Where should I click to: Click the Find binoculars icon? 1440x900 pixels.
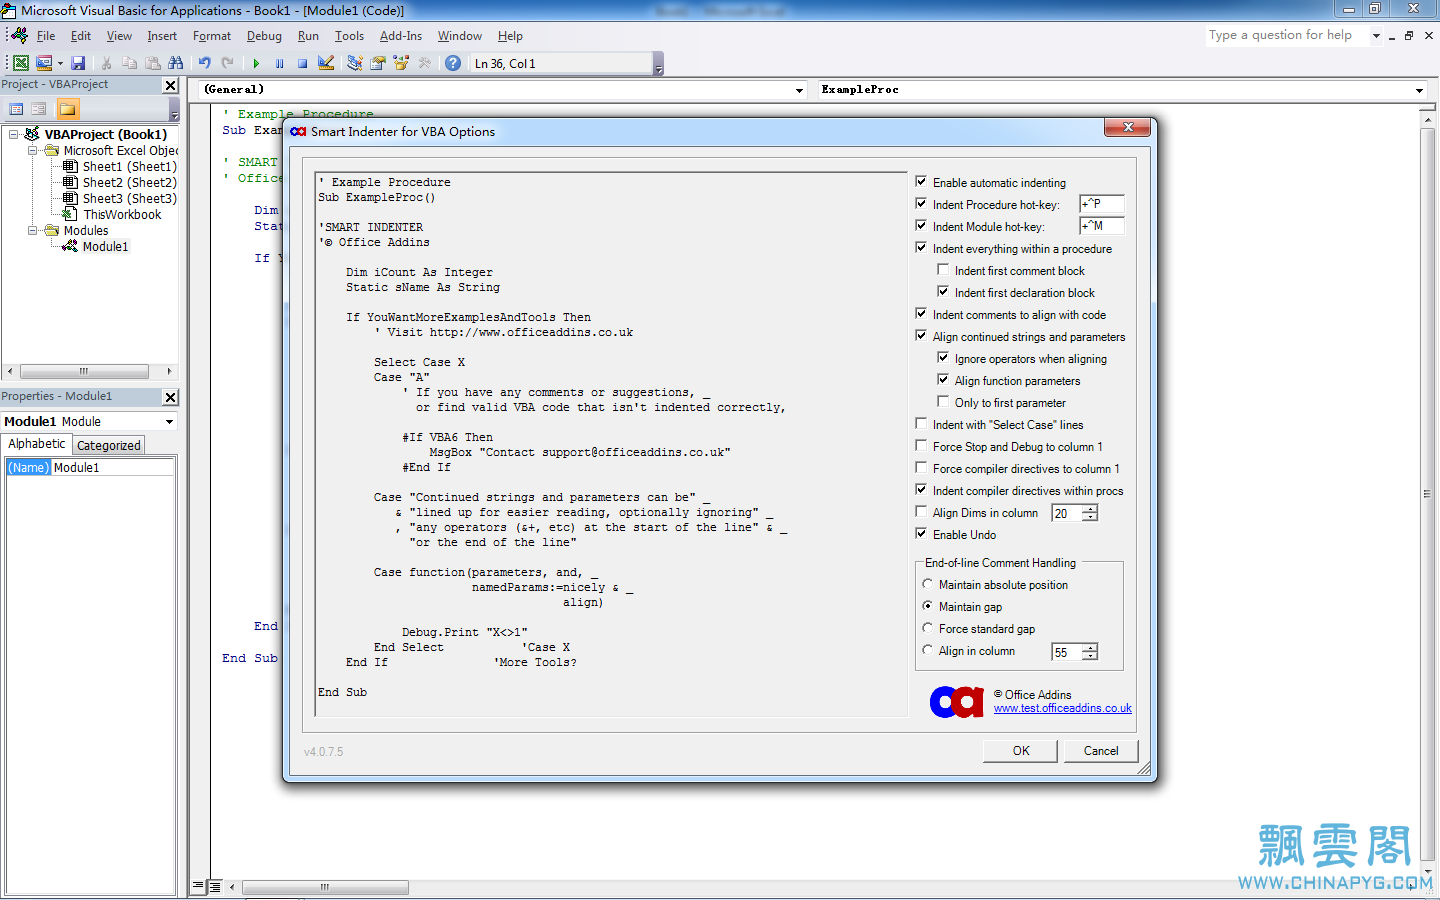(x=176, y=63)
